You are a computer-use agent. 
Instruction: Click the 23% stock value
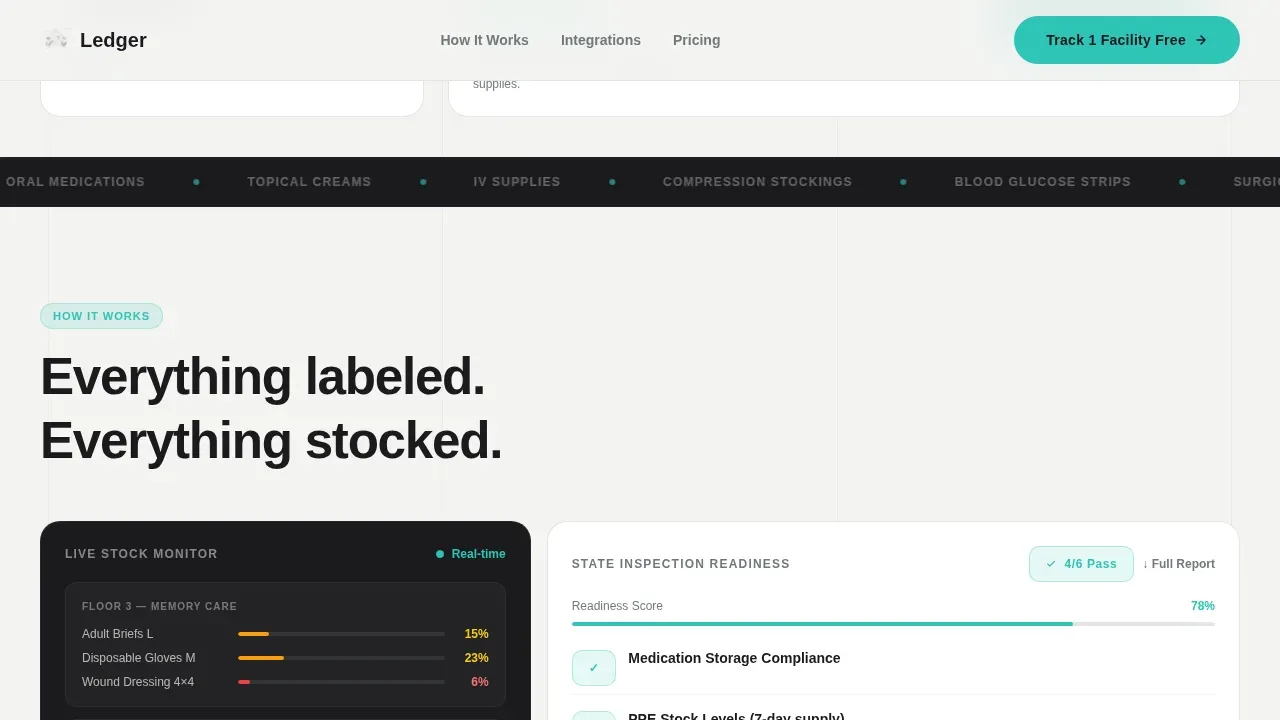(476, 658)
